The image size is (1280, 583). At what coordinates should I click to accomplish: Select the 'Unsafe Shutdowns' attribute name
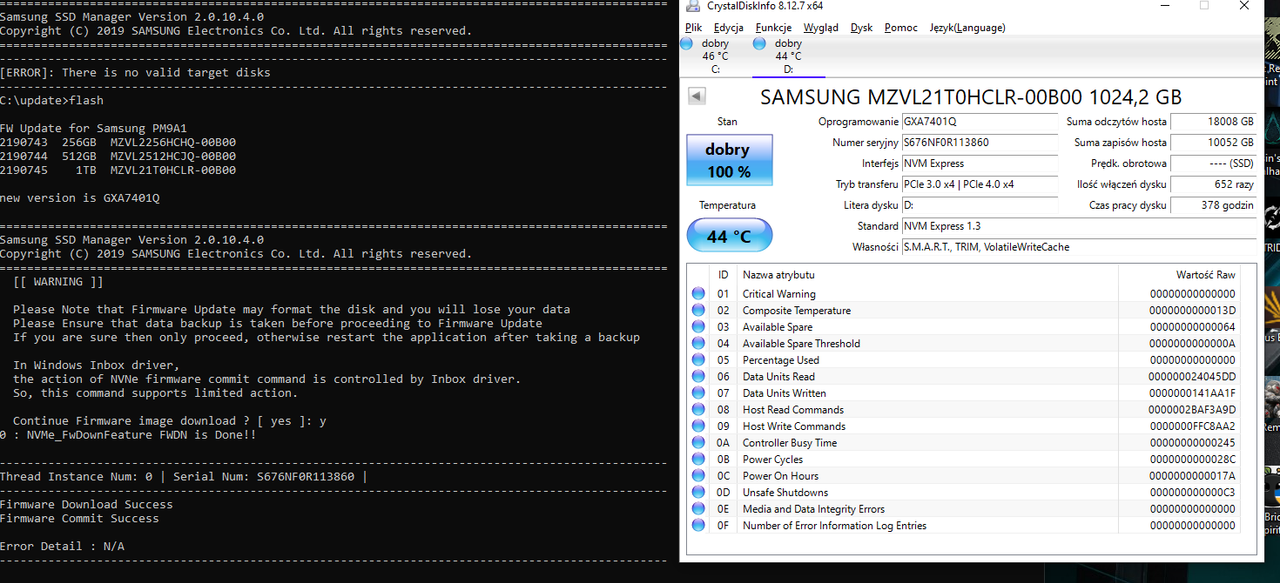(785, 492)
